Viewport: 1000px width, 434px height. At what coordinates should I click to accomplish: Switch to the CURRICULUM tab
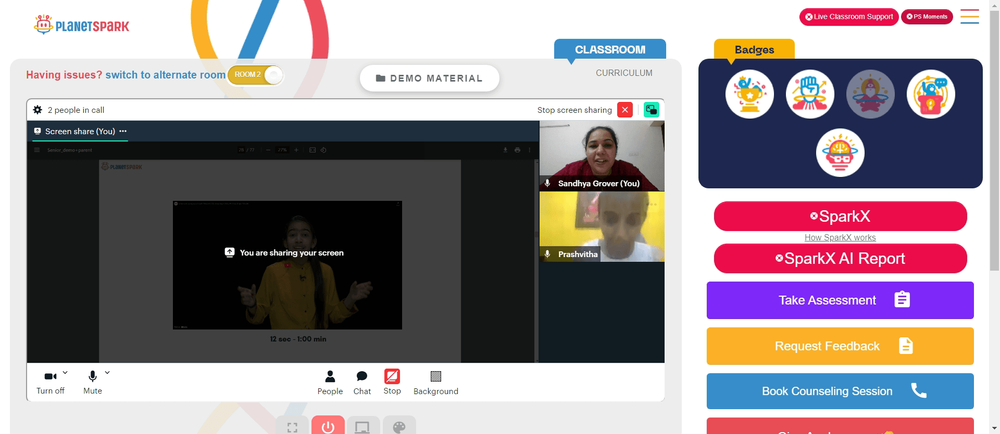click(x=624, y=73)
